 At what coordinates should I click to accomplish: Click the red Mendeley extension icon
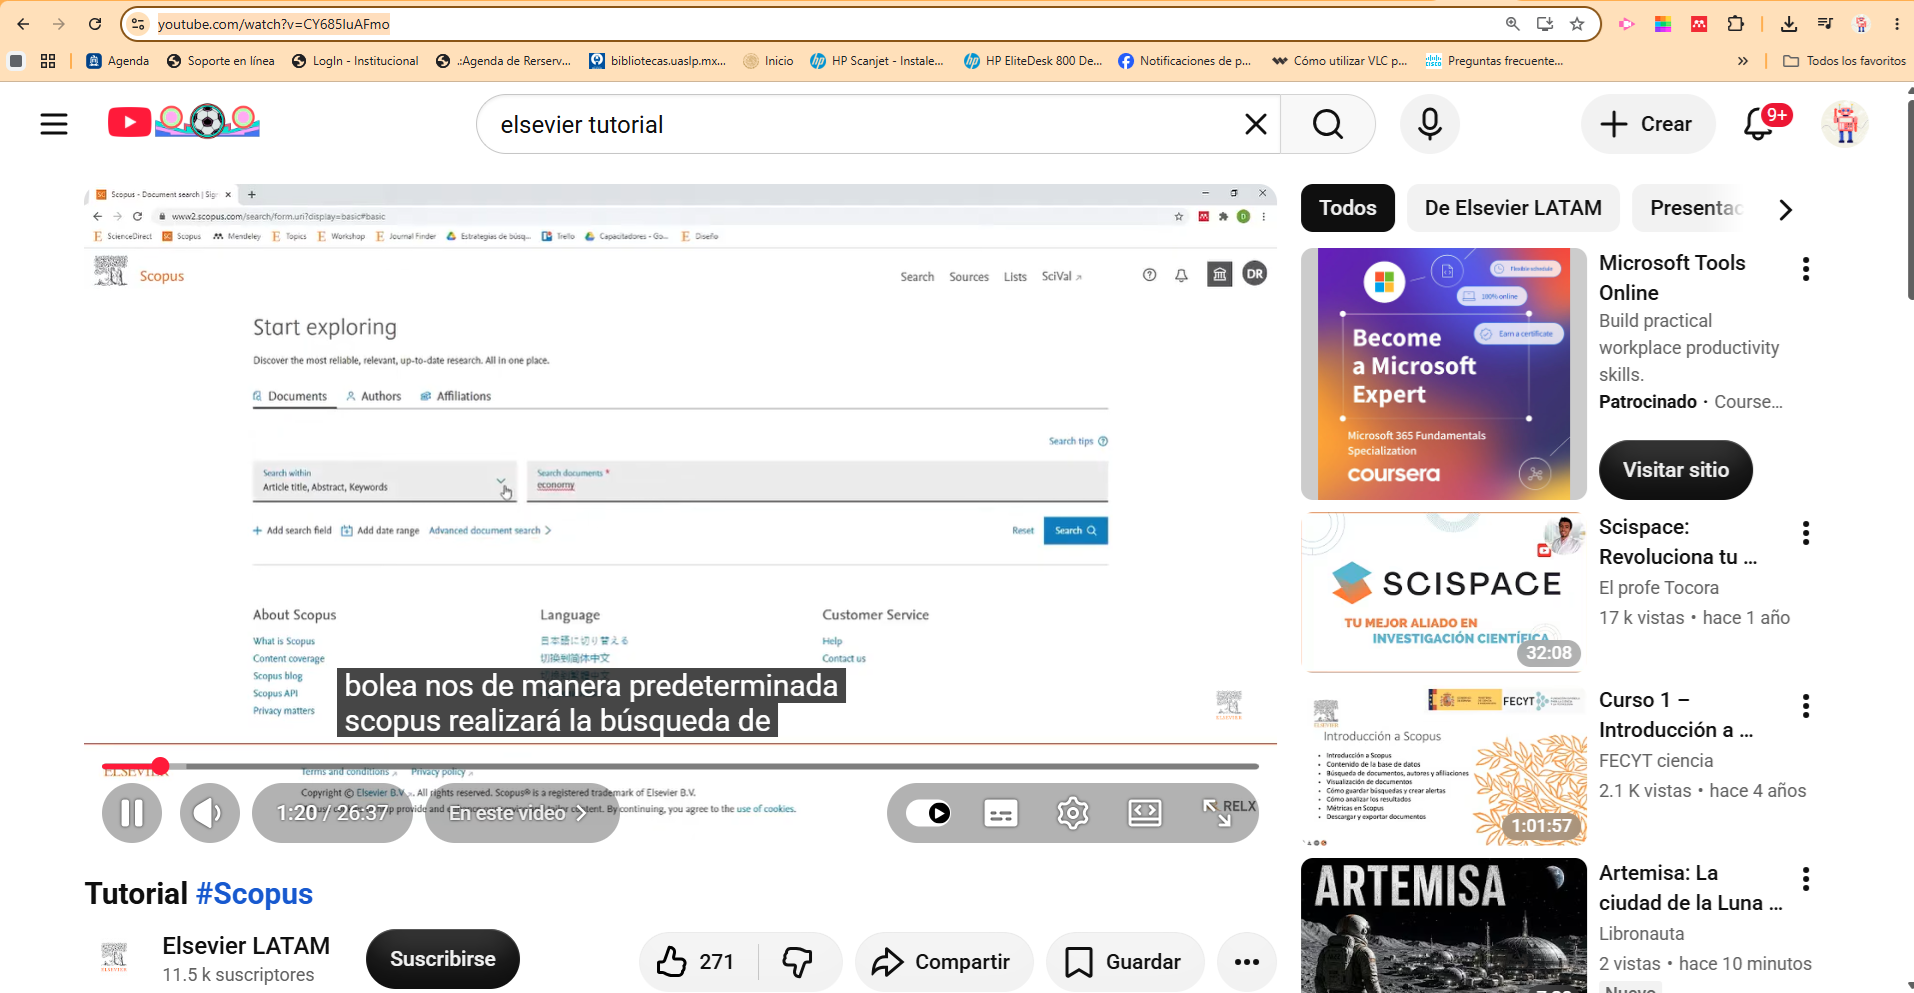click(1699, 24)
